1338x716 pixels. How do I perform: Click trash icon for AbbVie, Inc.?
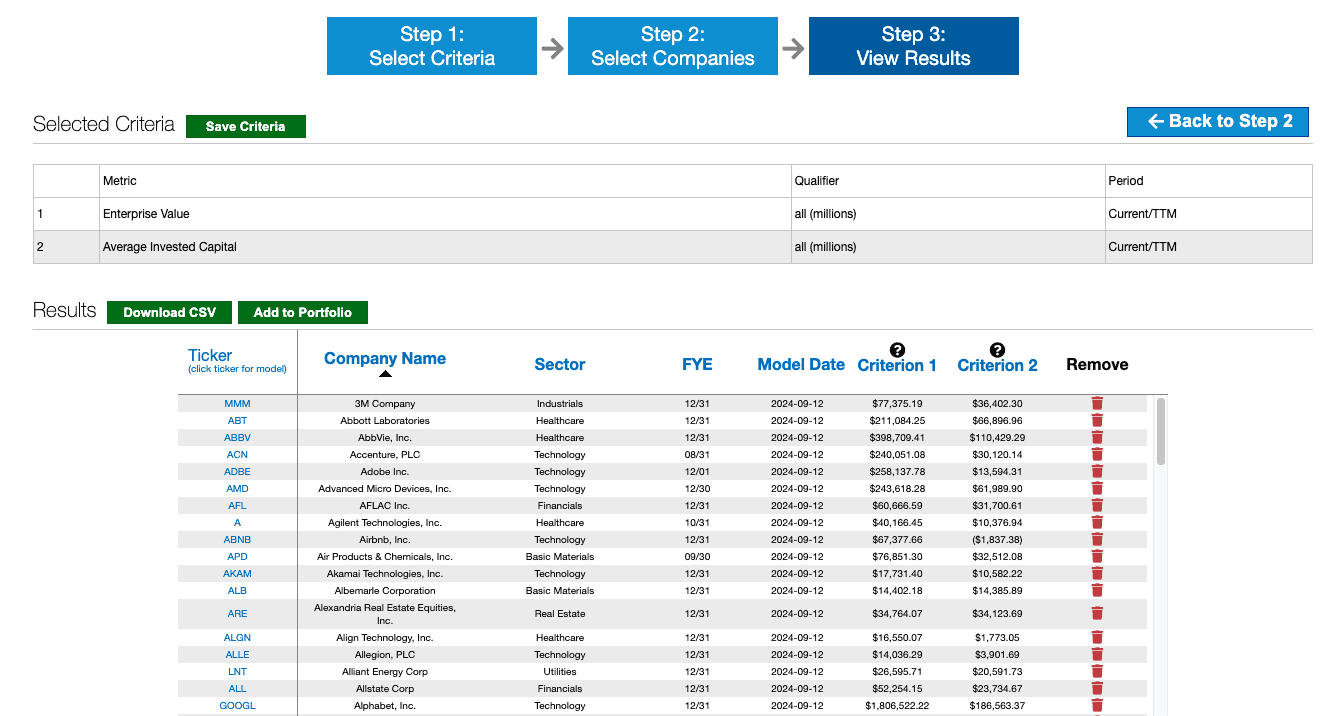1097,438
